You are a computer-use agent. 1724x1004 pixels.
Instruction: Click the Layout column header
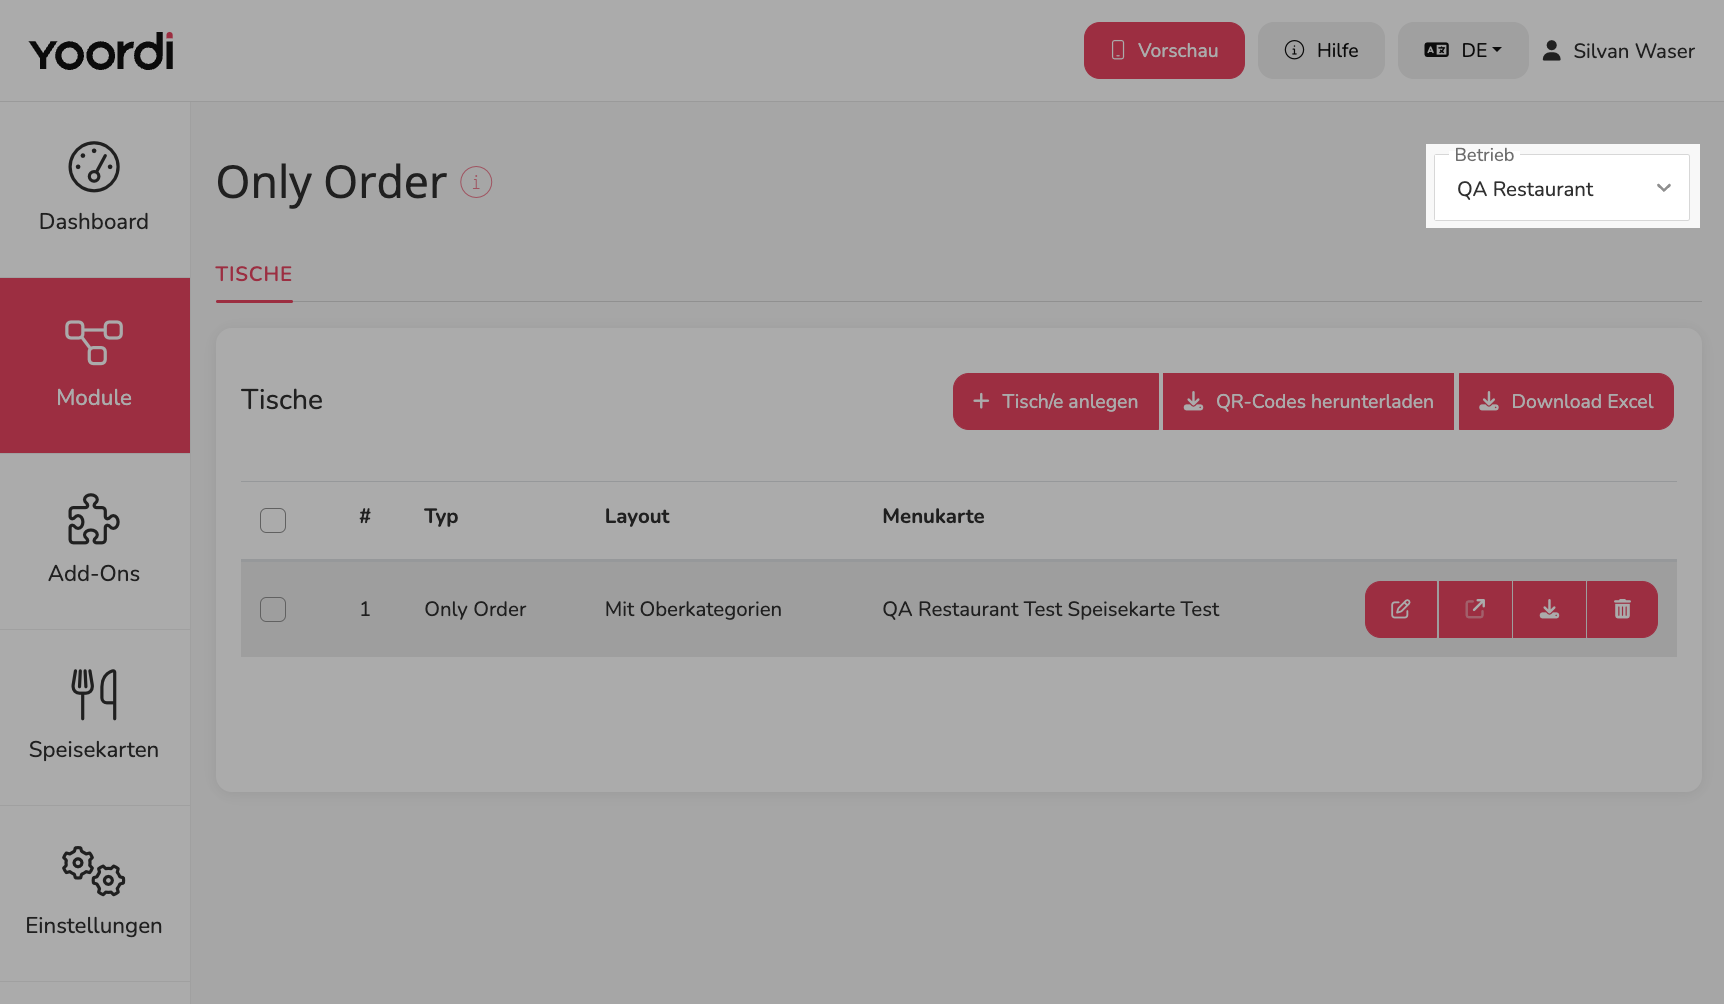(637, 517)
